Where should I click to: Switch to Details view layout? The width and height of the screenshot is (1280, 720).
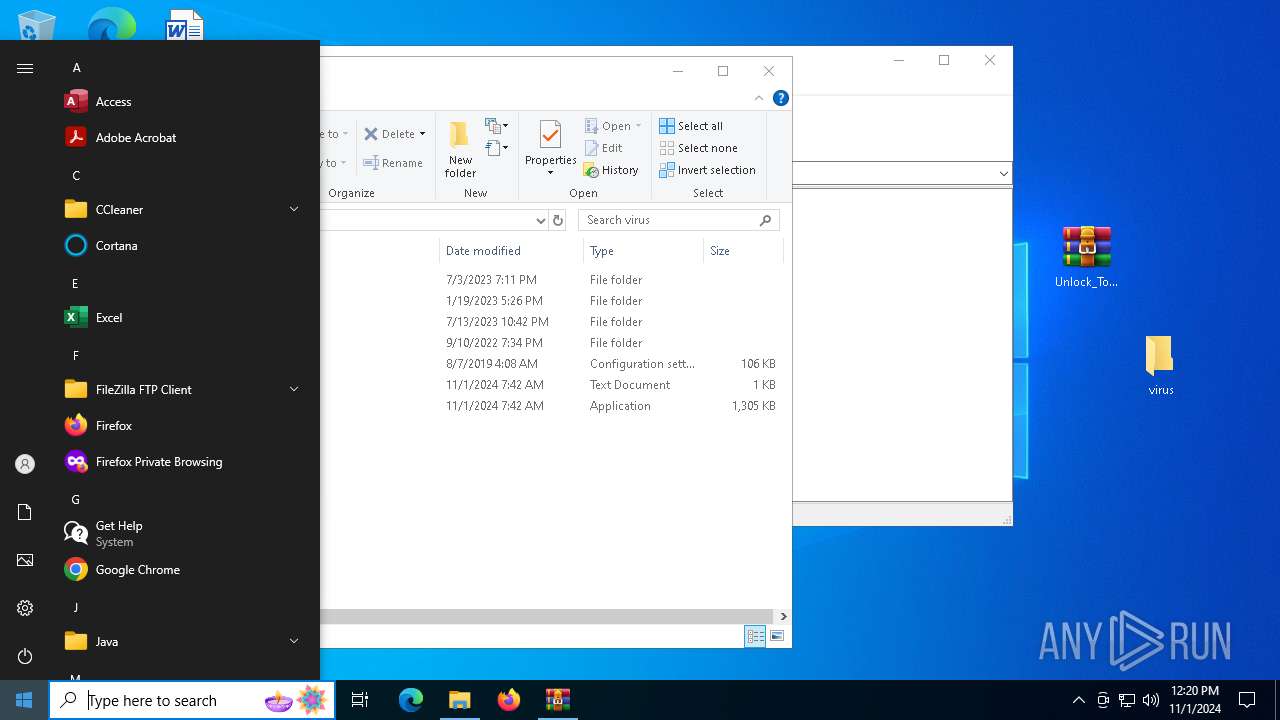pos(755,636)
